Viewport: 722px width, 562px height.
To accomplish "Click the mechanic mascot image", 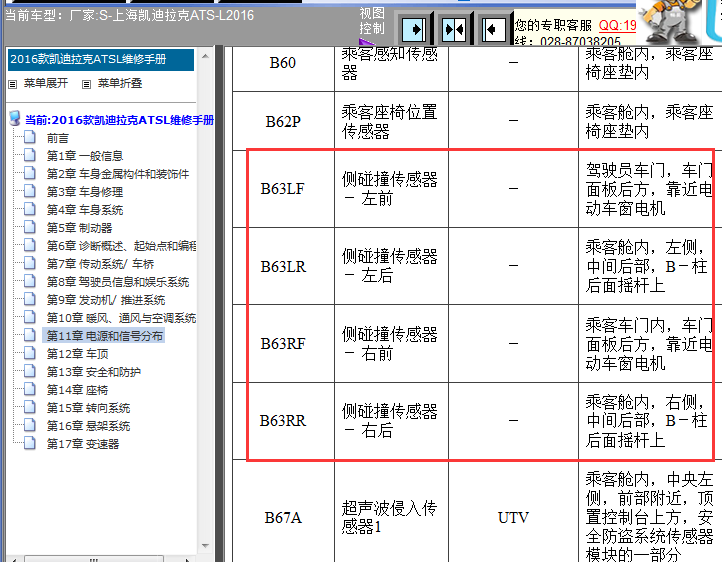I will (x=670, y=21).
